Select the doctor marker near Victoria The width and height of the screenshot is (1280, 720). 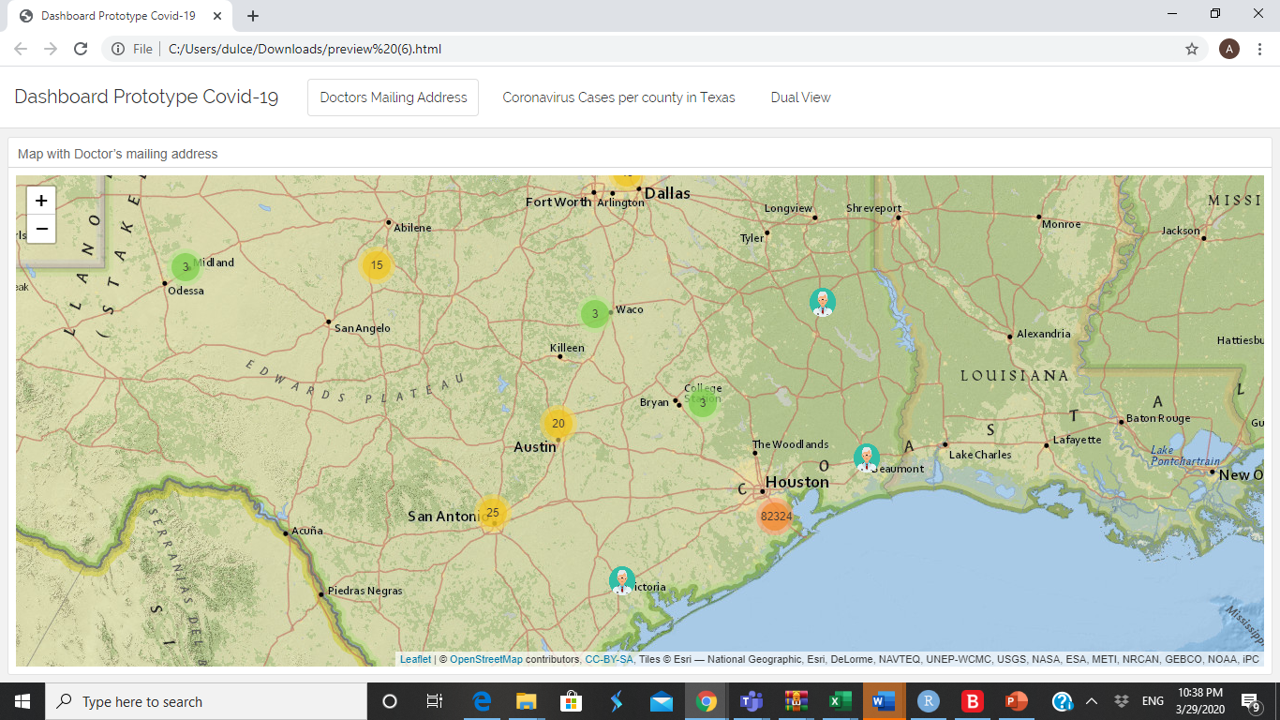[622, 580]
